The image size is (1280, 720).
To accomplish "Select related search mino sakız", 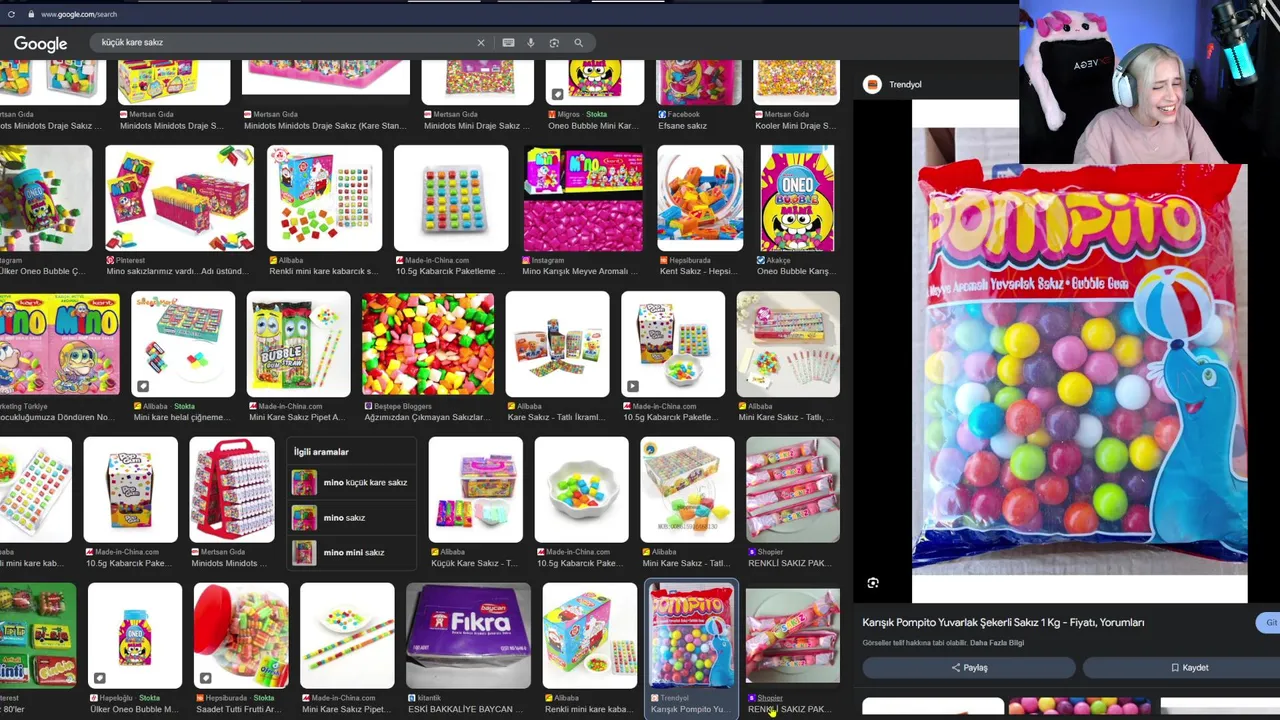I will point(350,517).
